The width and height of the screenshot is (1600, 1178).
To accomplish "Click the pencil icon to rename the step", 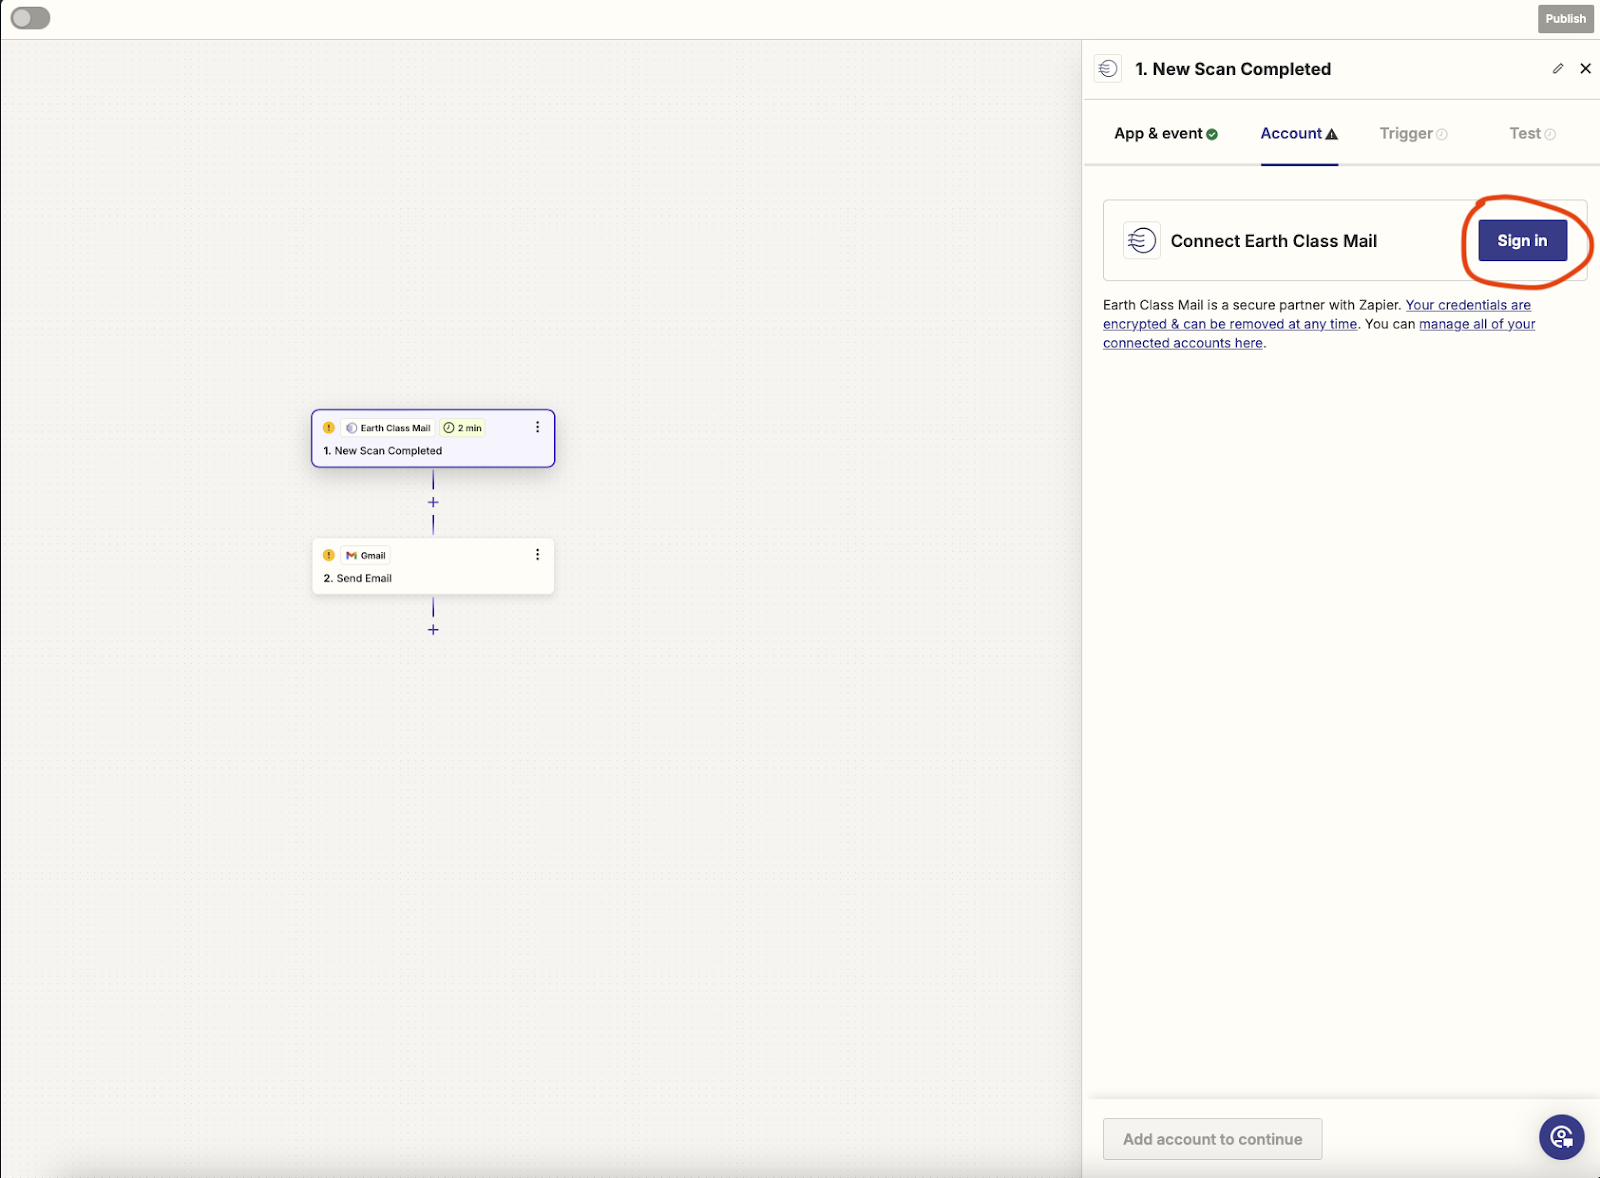I will 1557,69.
